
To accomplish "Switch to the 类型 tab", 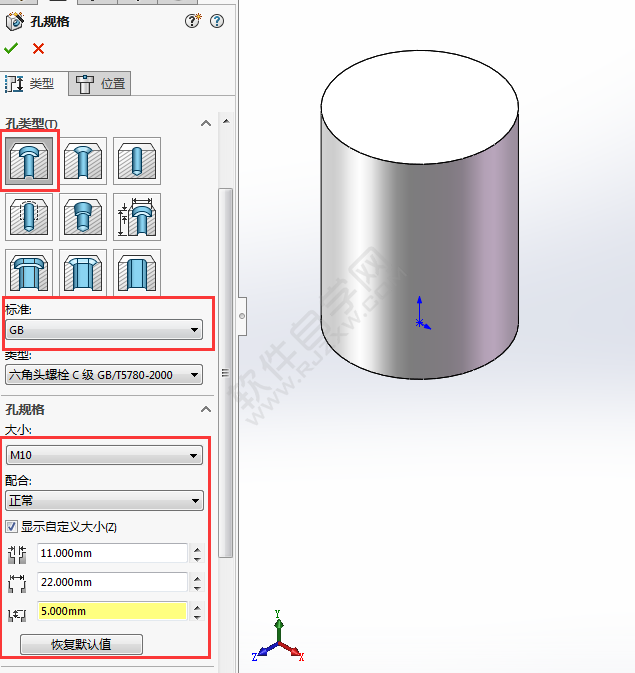I will 33,83.
